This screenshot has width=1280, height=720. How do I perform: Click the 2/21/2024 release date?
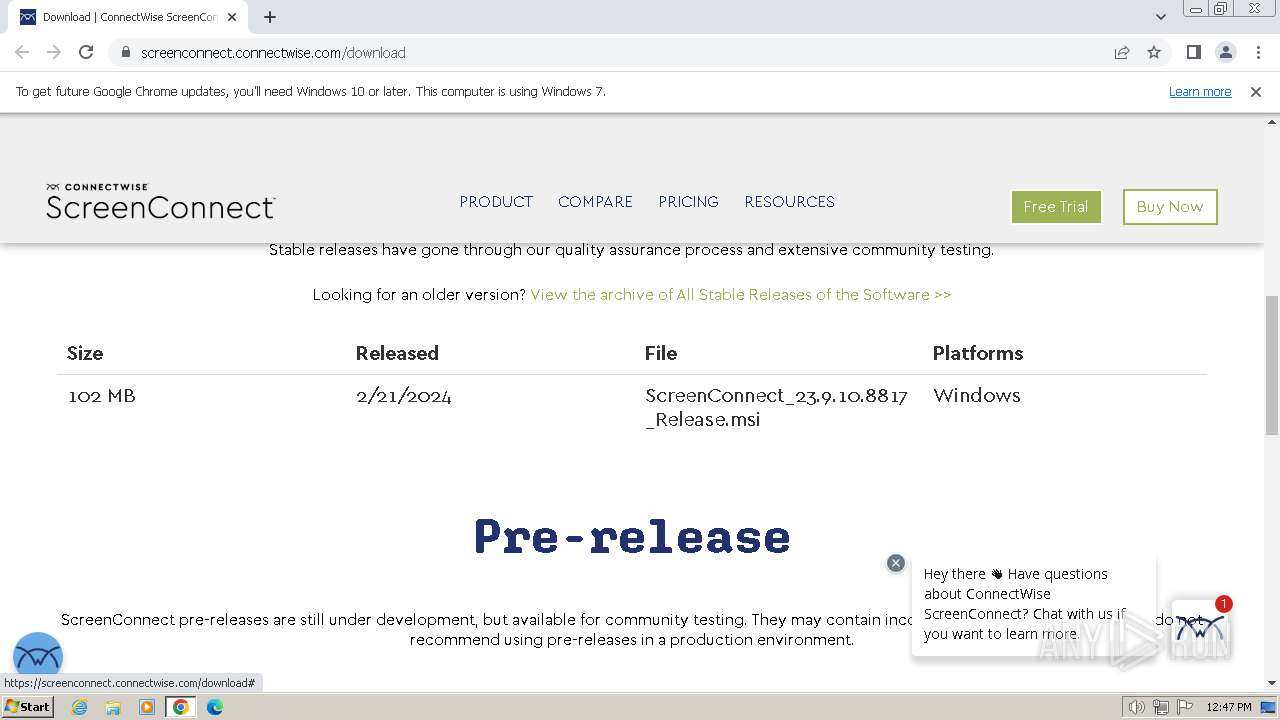pyautogui.click(x=404, y=396)
